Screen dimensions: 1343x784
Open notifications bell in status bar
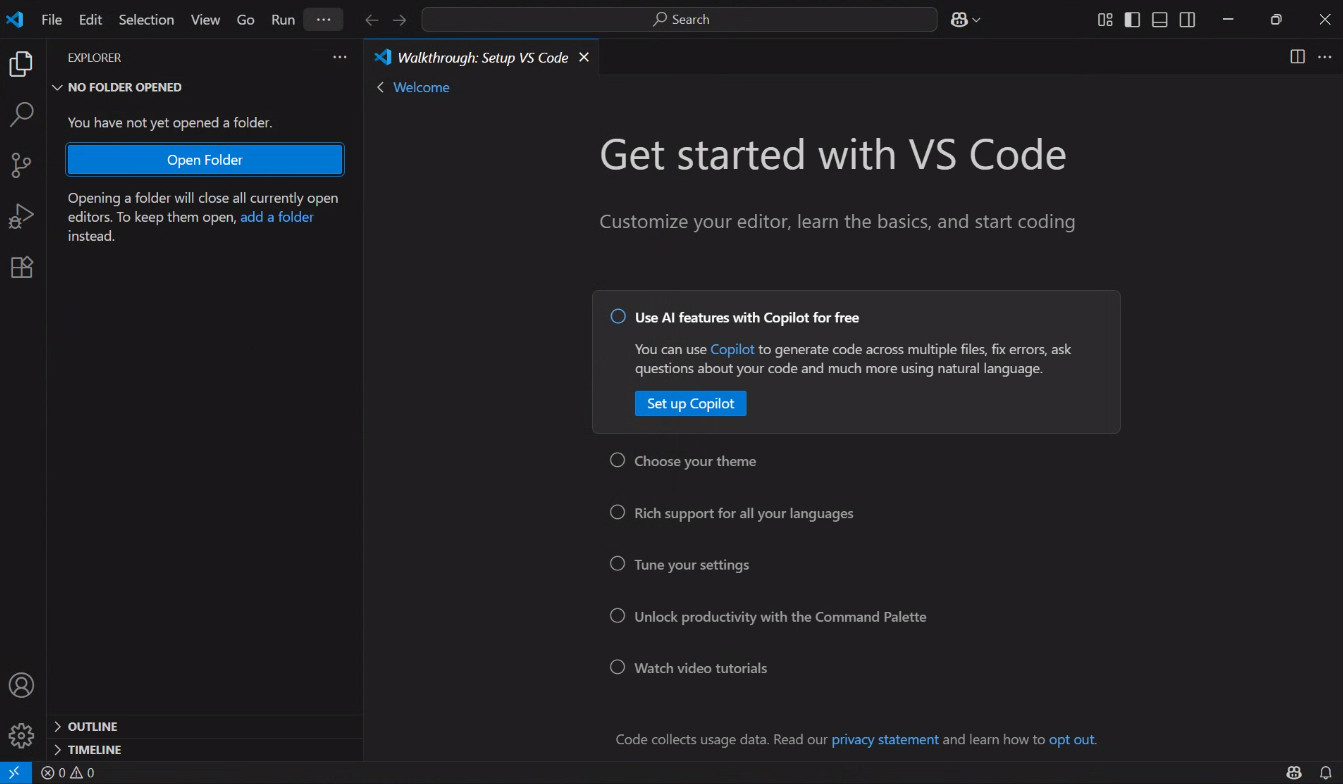click(1325, 773)
